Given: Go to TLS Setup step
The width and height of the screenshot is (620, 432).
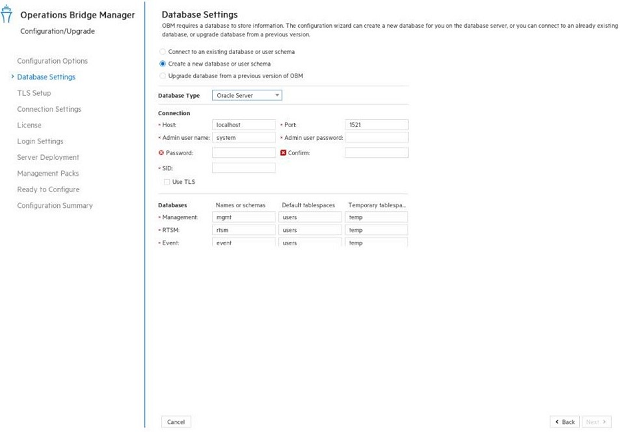Looking at the screenshot, I should [x=34, y=93].
